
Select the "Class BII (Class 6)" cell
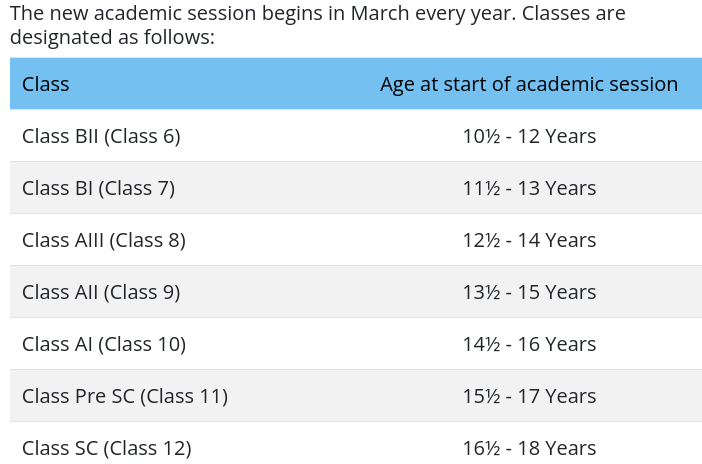point(101,136)
